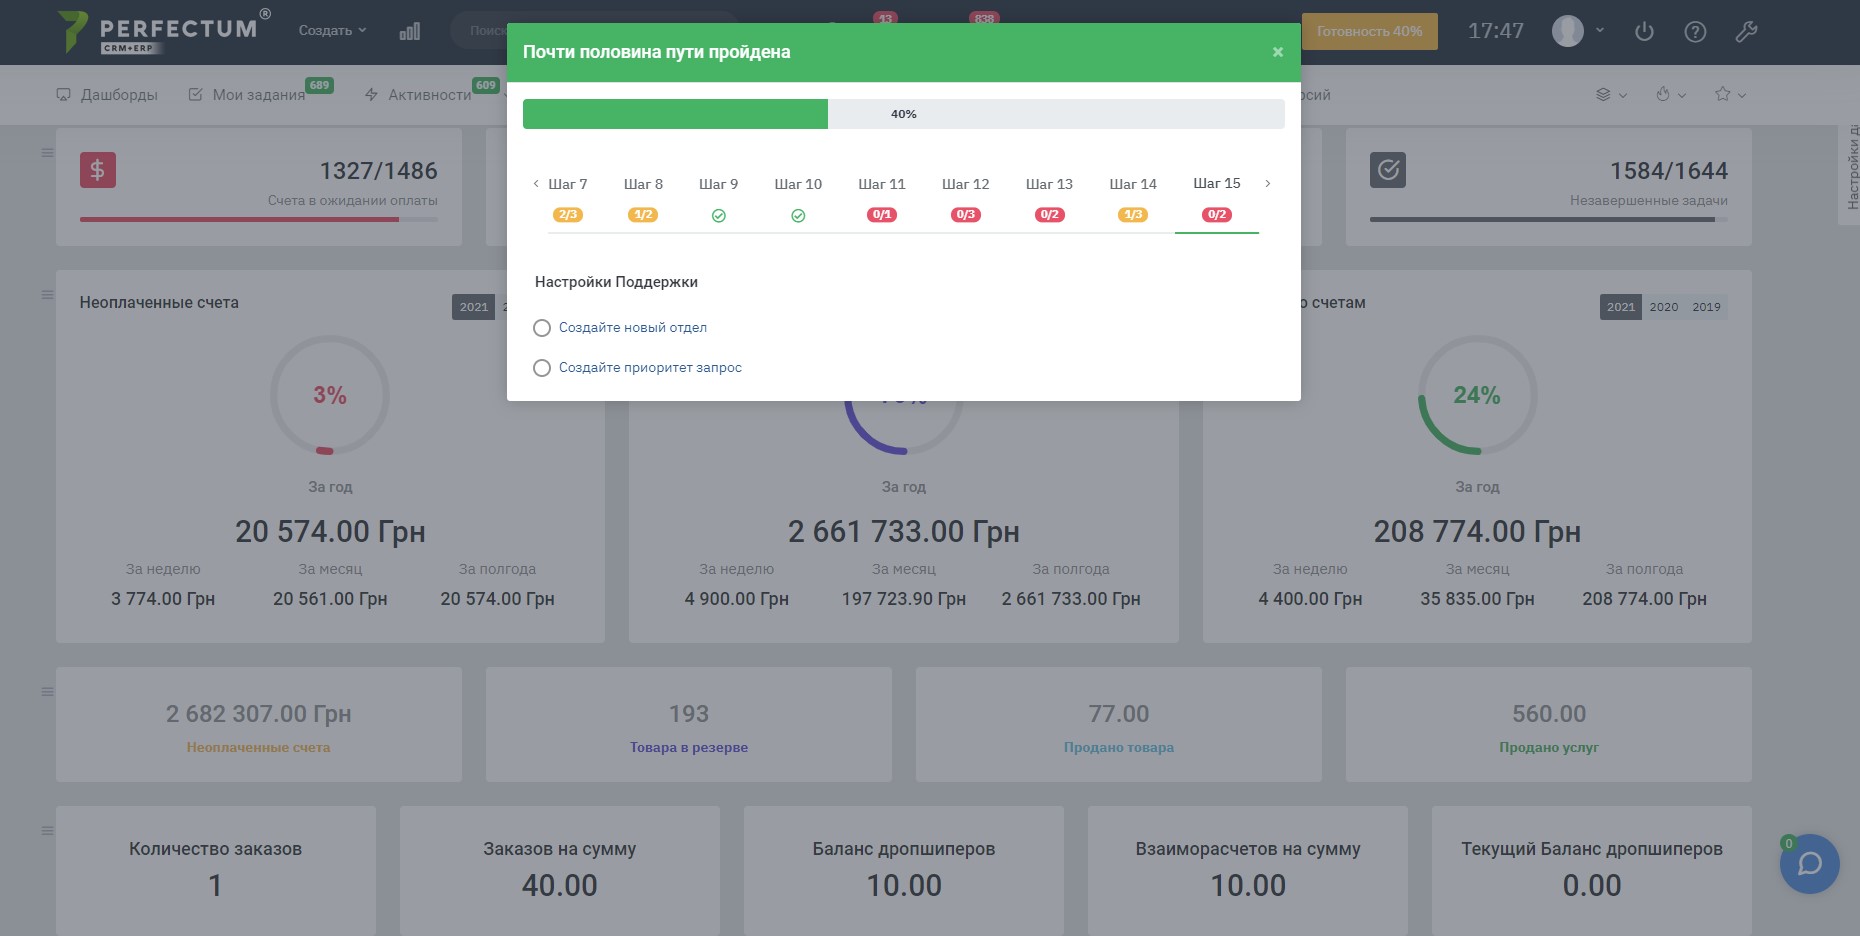Select the 'Создайте приоритет запрос' radio button

pos(542,368)
